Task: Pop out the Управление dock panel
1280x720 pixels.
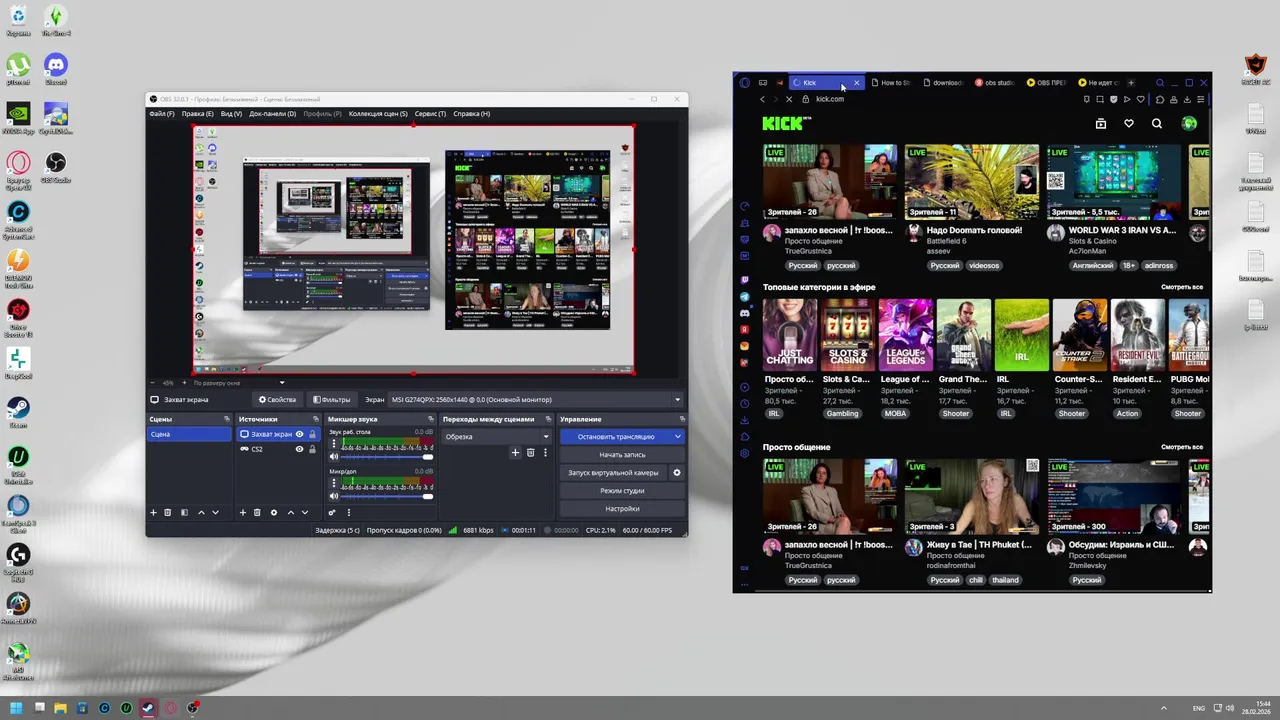Action: (682, 419)
